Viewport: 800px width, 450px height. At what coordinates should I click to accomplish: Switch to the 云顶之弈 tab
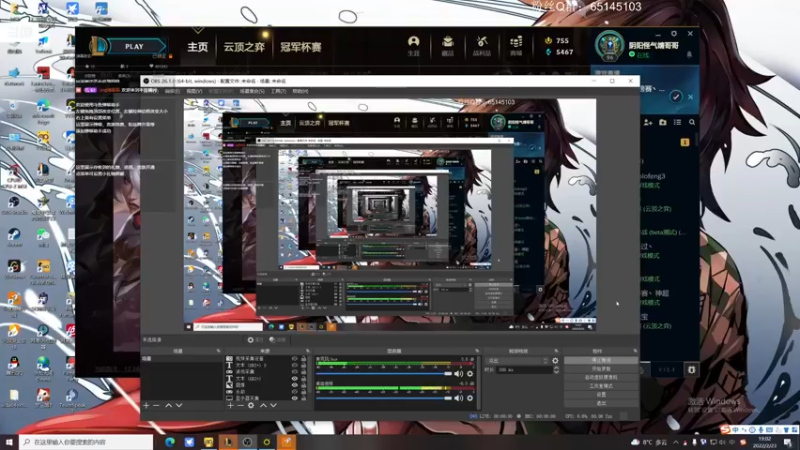[244, 47]
